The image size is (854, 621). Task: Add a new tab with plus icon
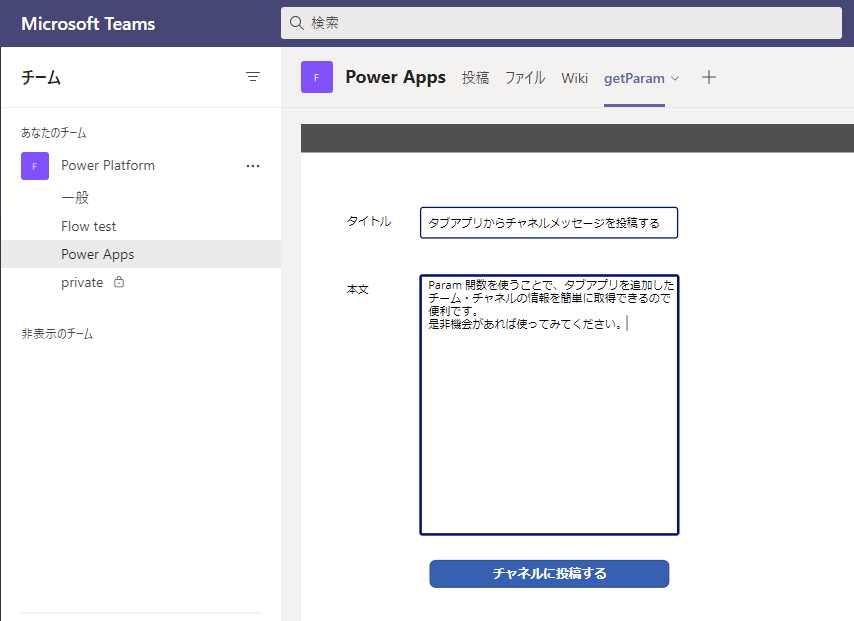709,77
